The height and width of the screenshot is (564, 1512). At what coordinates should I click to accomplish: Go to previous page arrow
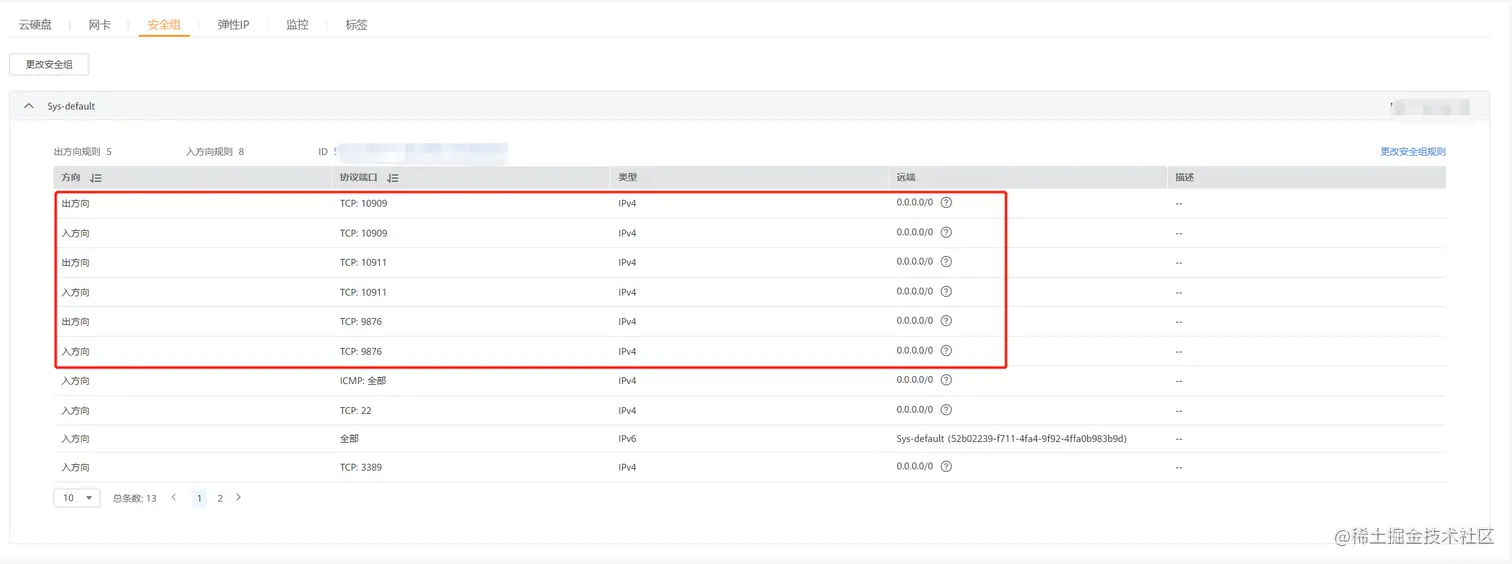[174, 497]
